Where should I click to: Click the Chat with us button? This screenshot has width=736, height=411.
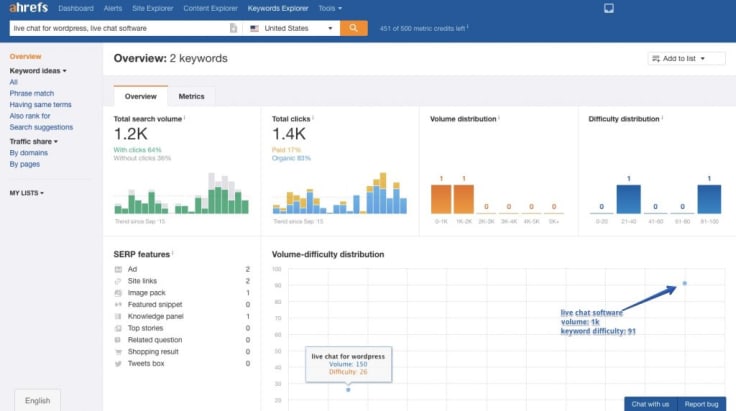pyautogui.click(x=650, y=404)
